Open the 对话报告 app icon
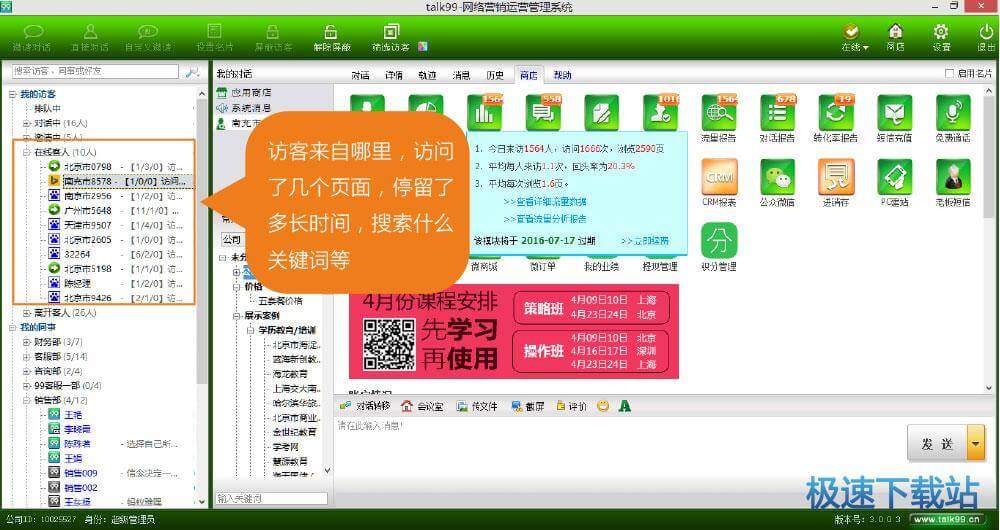This screenshot has width=1000, height=530. (777, 113)
